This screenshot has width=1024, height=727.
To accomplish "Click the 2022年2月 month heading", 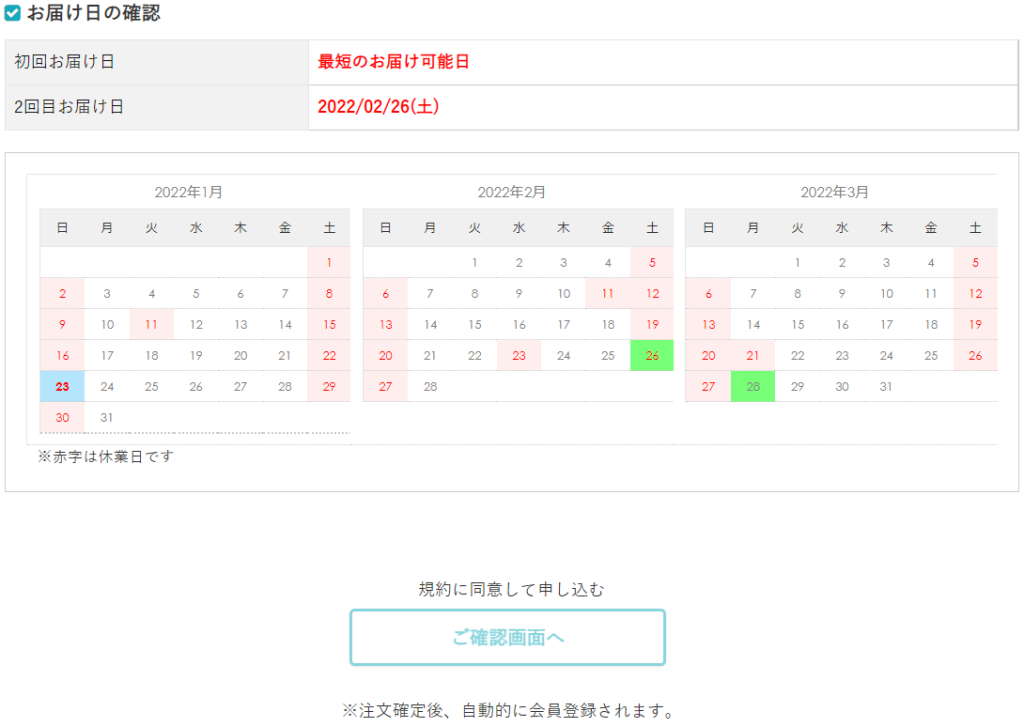I will pos(511,191).
